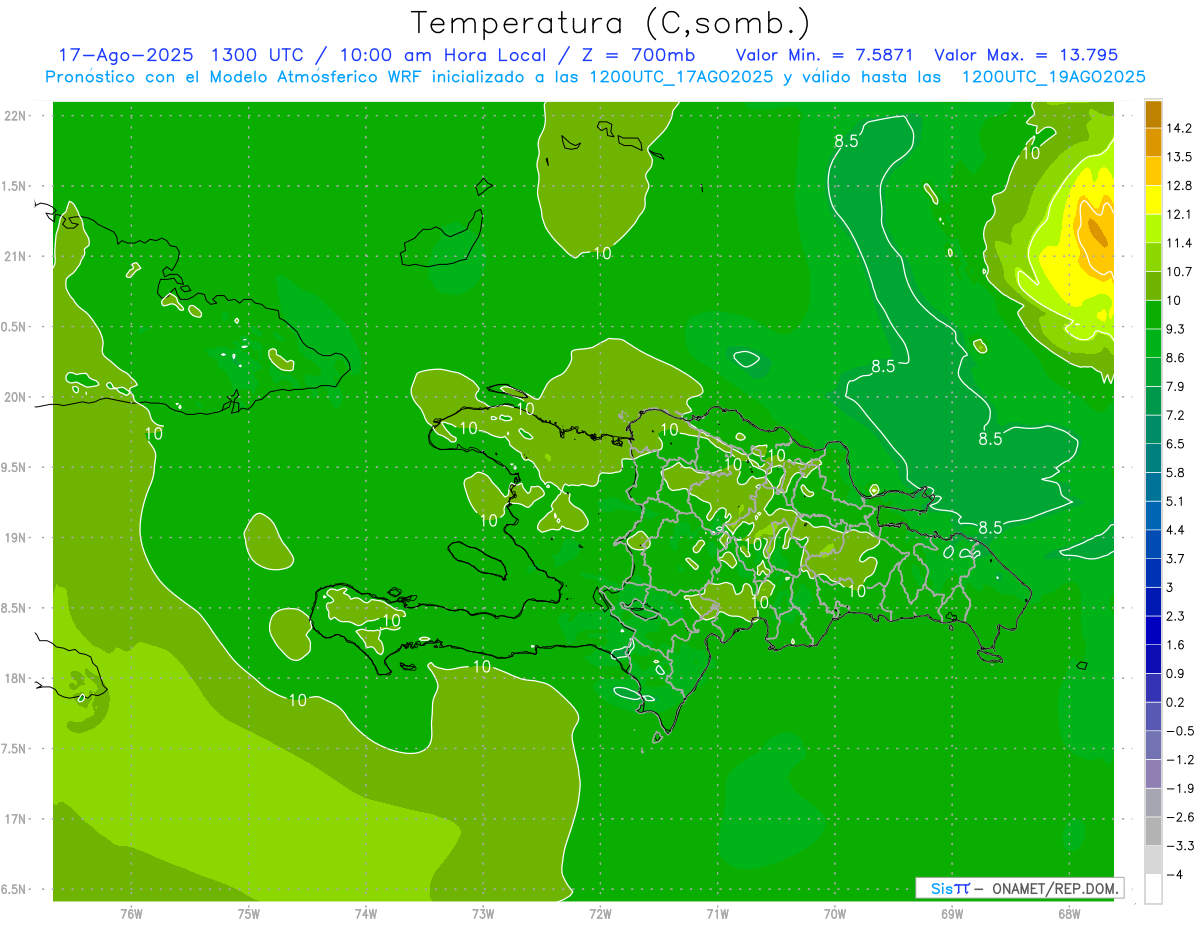Click the time "1300 UTC" in the header

click(256, 55)
